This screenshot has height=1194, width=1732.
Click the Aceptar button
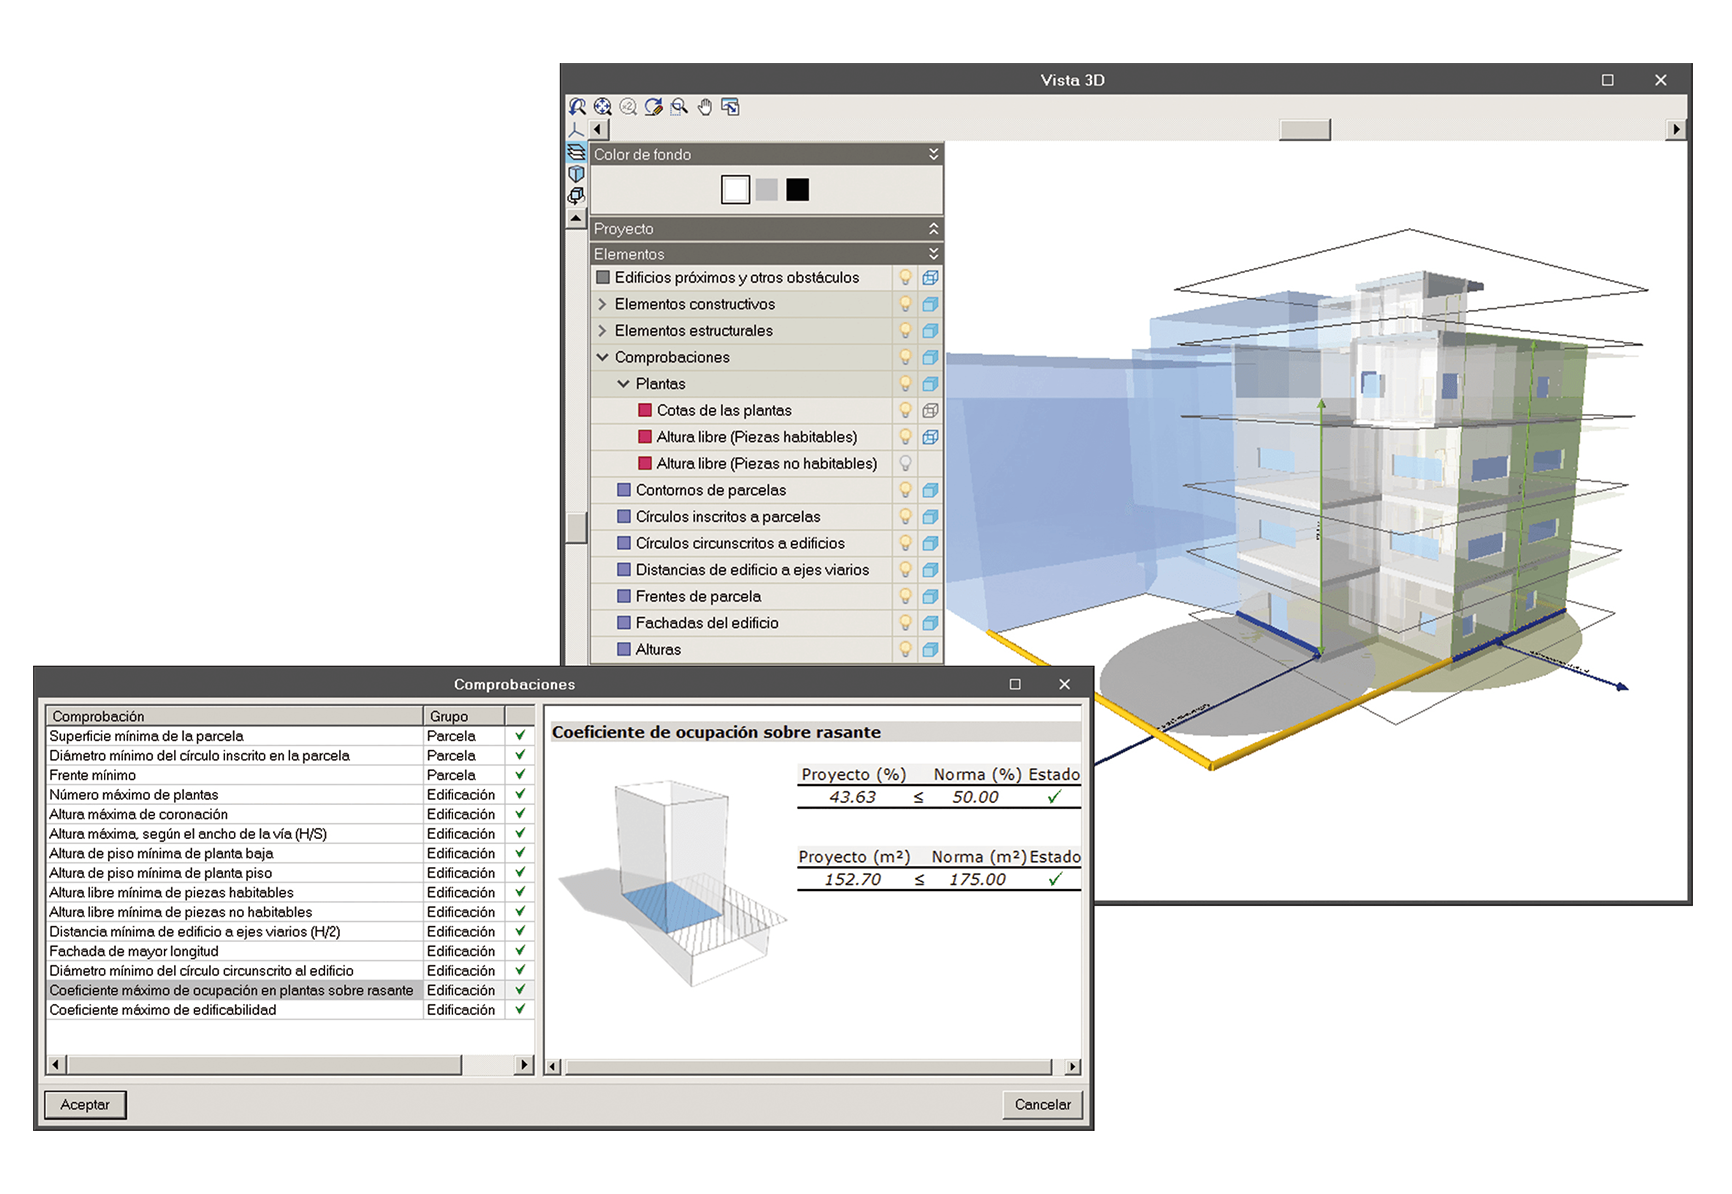tap(85, 1104)
